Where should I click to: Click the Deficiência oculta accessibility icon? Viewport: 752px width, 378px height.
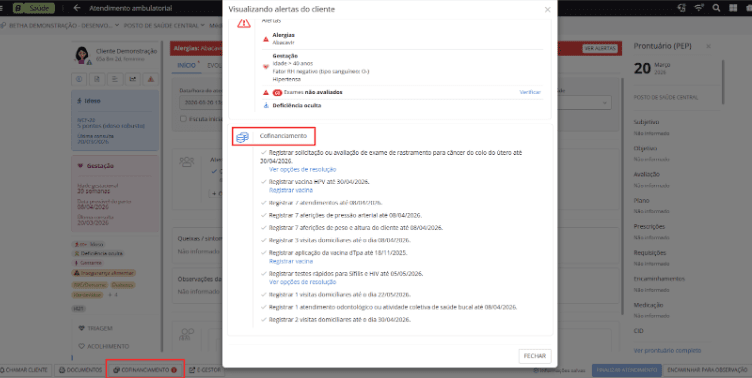(x=265, y=105)
